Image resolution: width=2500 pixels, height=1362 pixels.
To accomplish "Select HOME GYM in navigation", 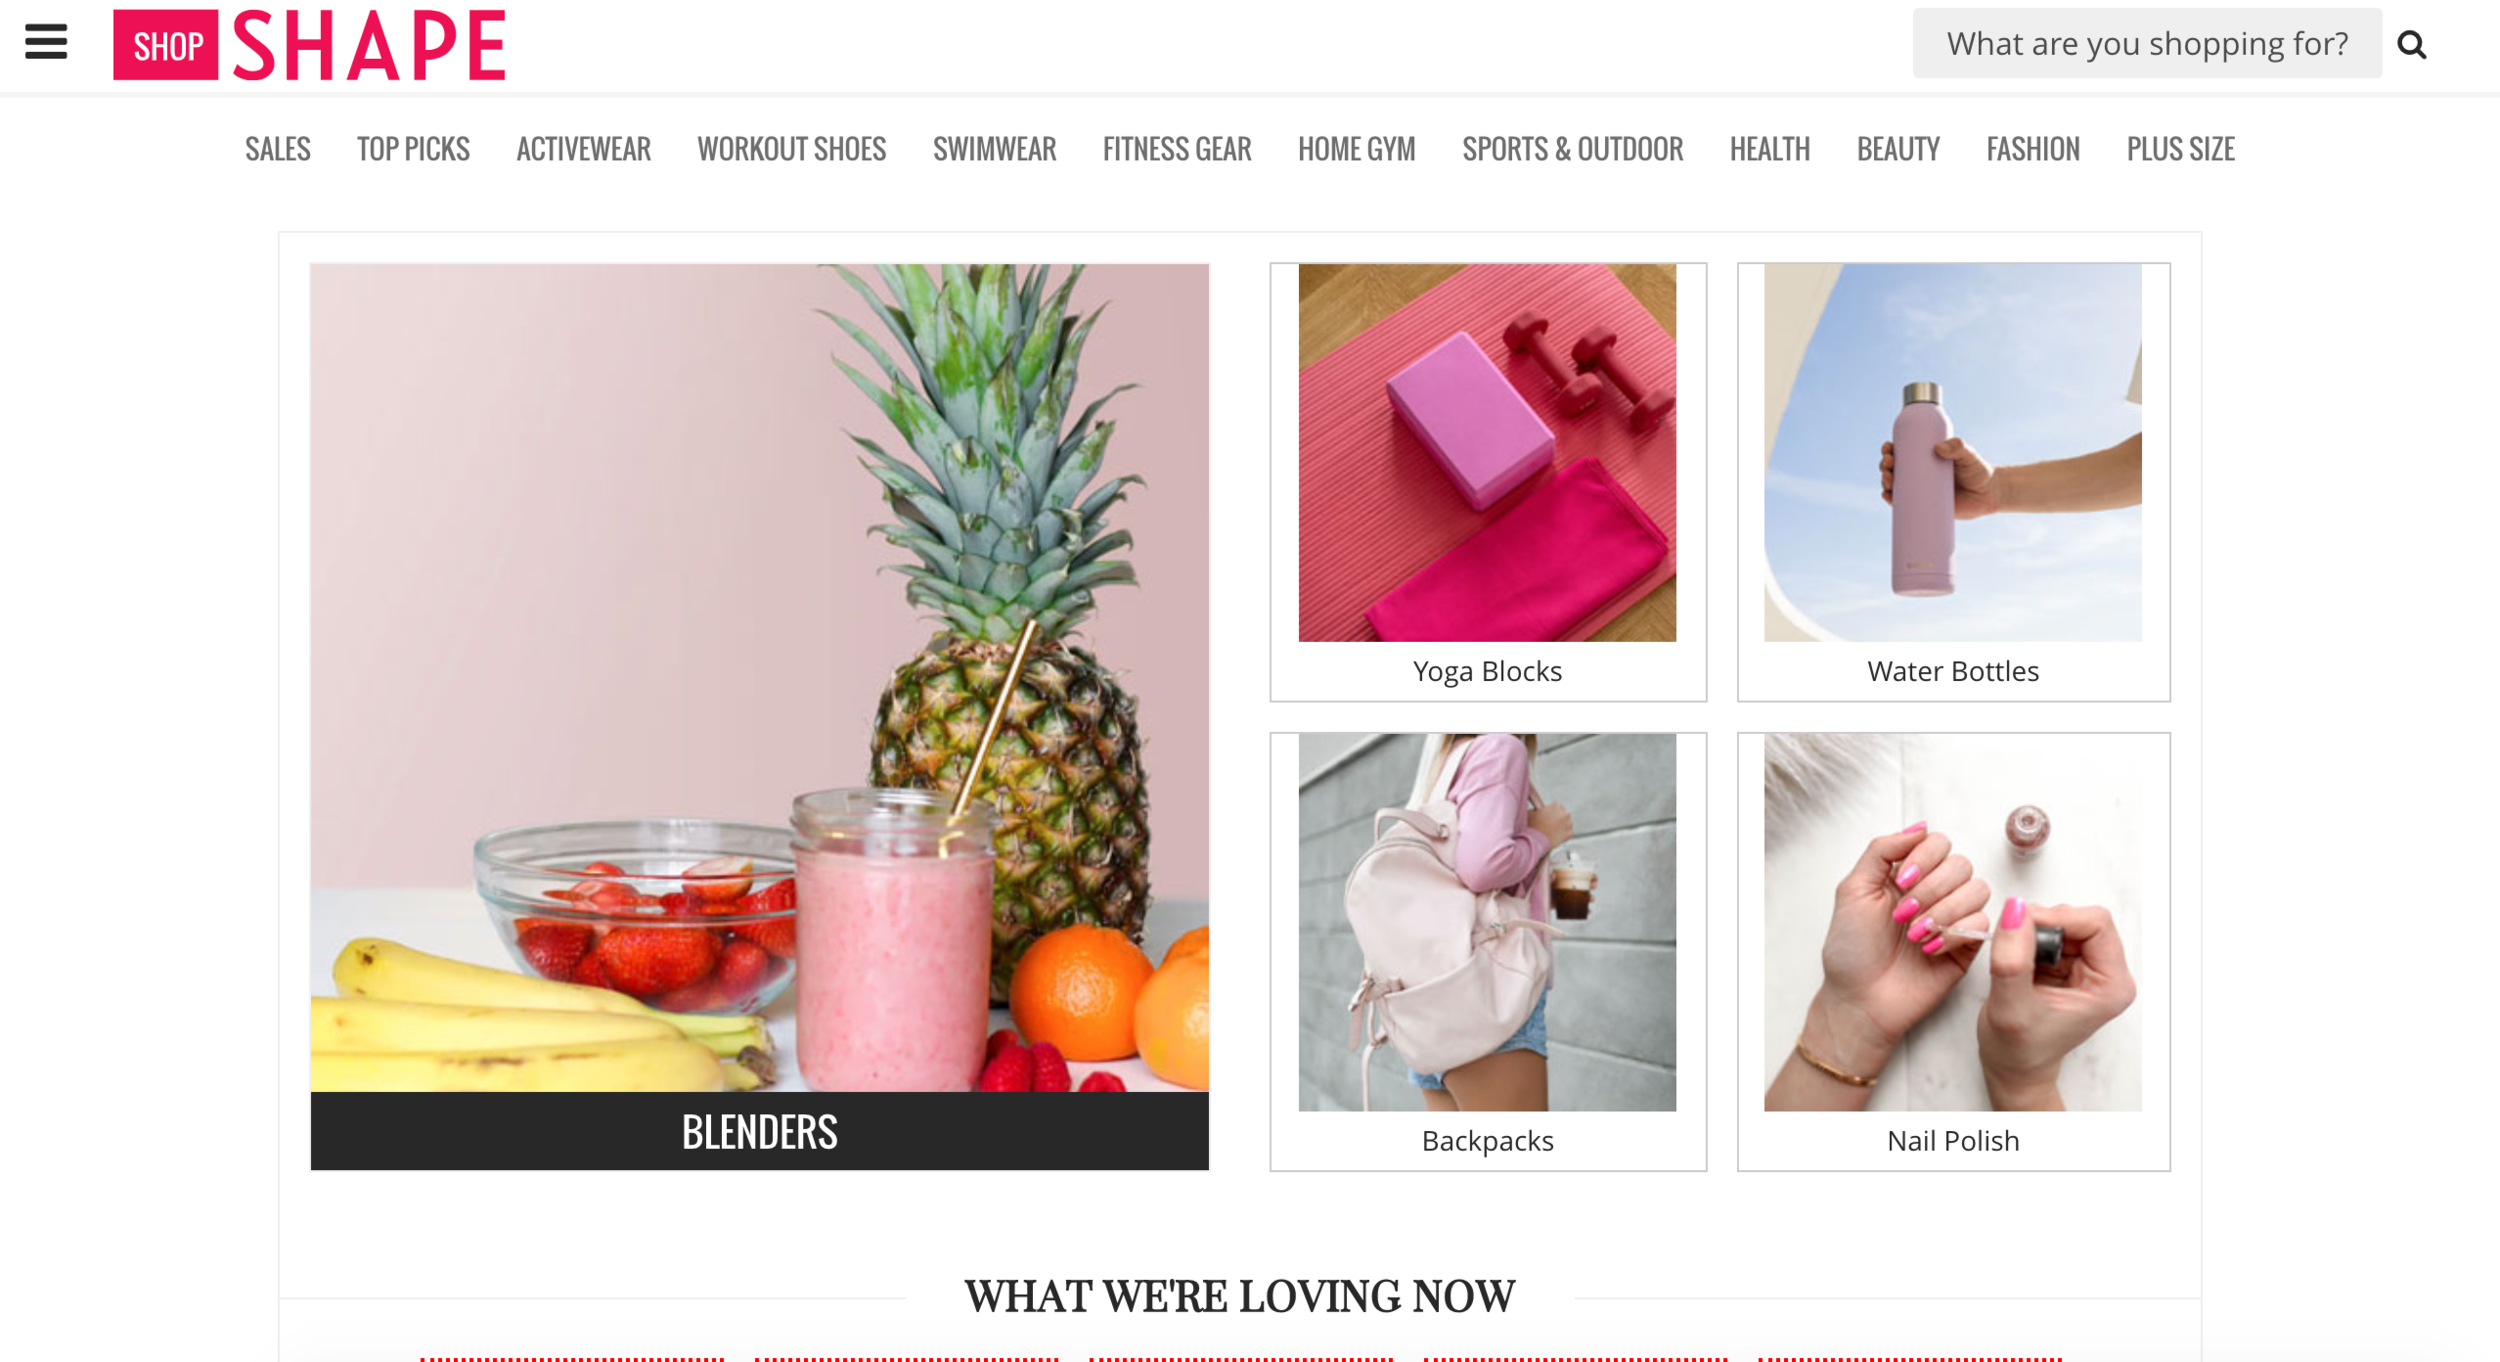I will point(1356,149).
